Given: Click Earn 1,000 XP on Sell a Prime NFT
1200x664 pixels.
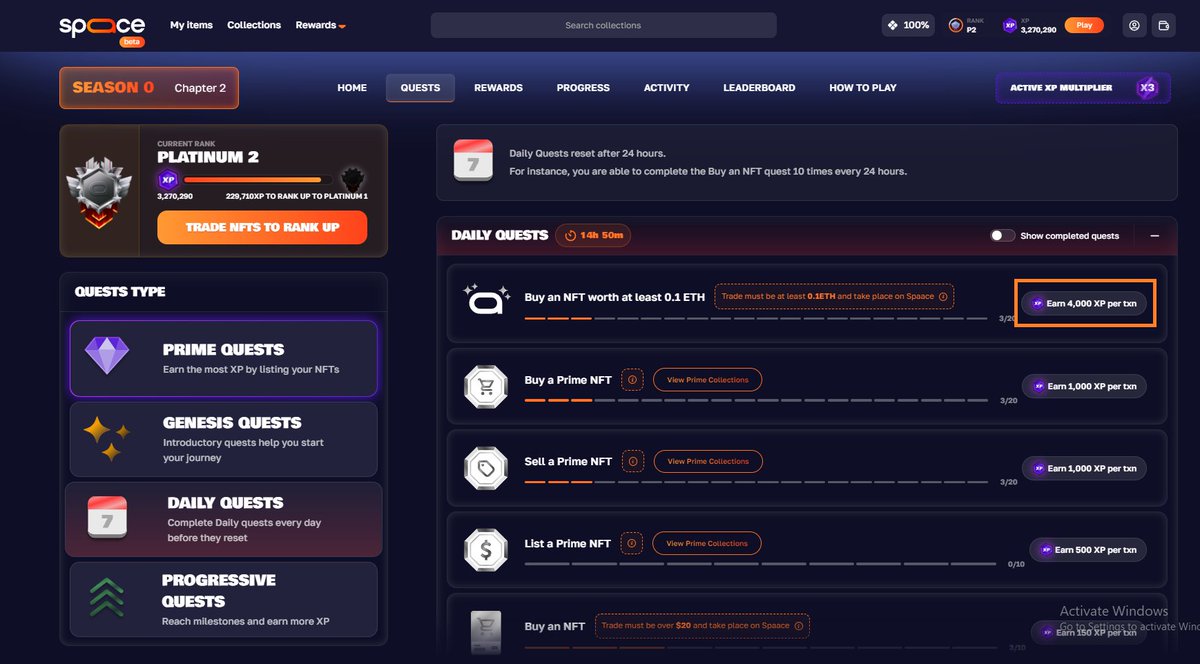Looking at the screenshot, I should point(1084,468).
